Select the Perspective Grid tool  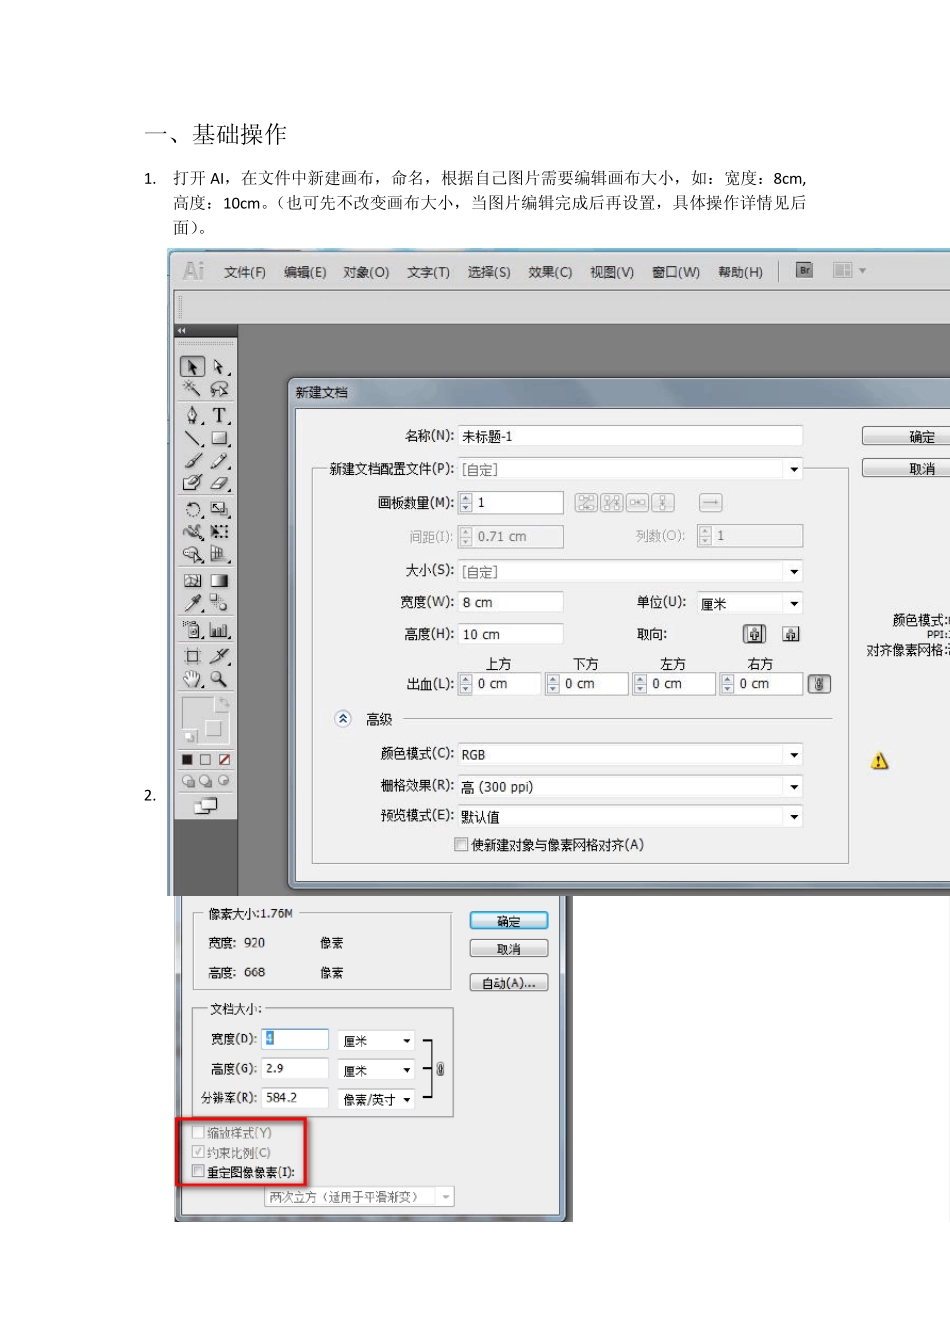coord(219,555)
